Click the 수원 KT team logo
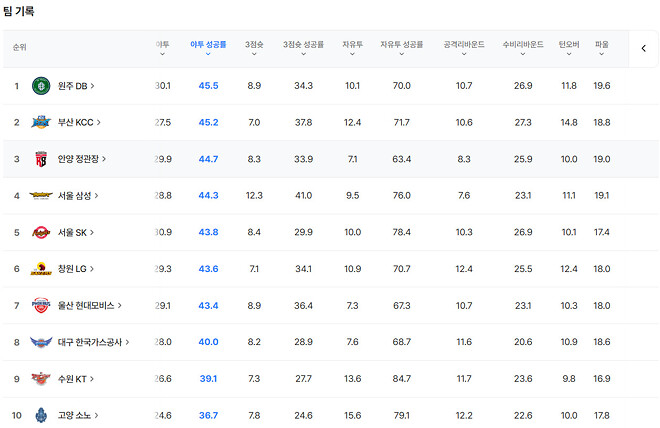The image size is (660, 428). (x=41, y=379)
